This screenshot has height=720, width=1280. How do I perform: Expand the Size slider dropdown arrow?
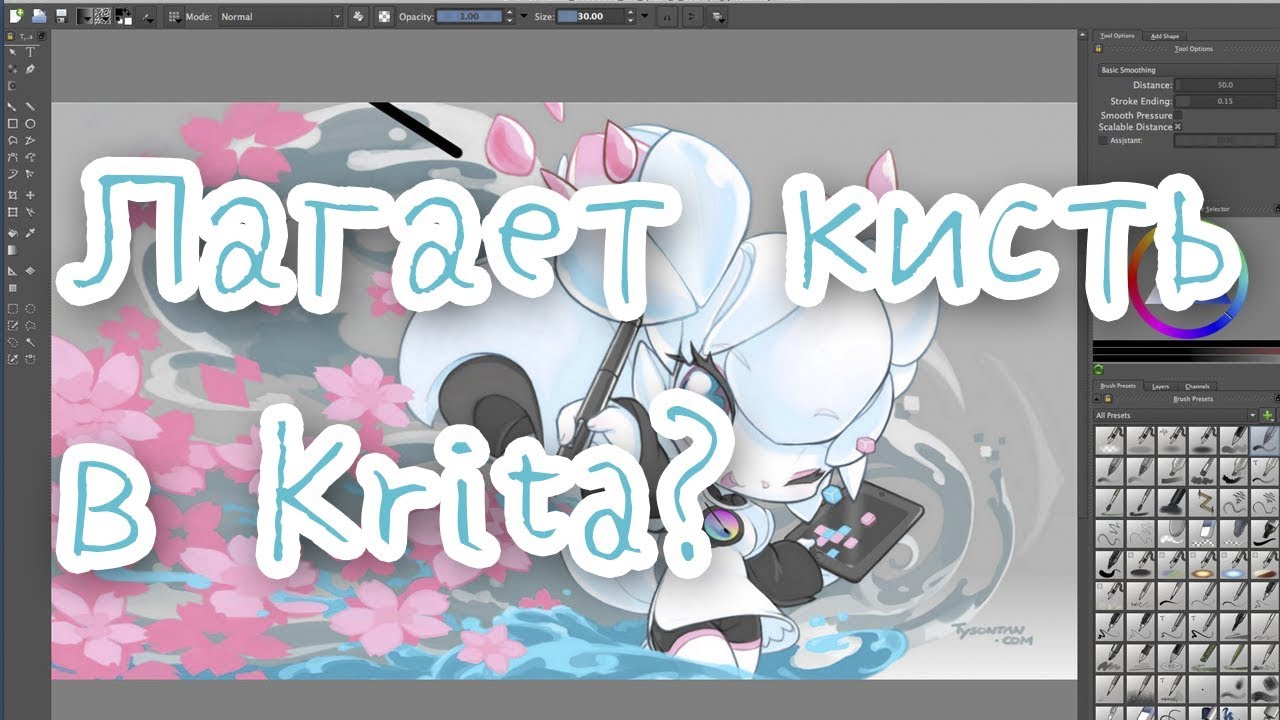[644, 17]
